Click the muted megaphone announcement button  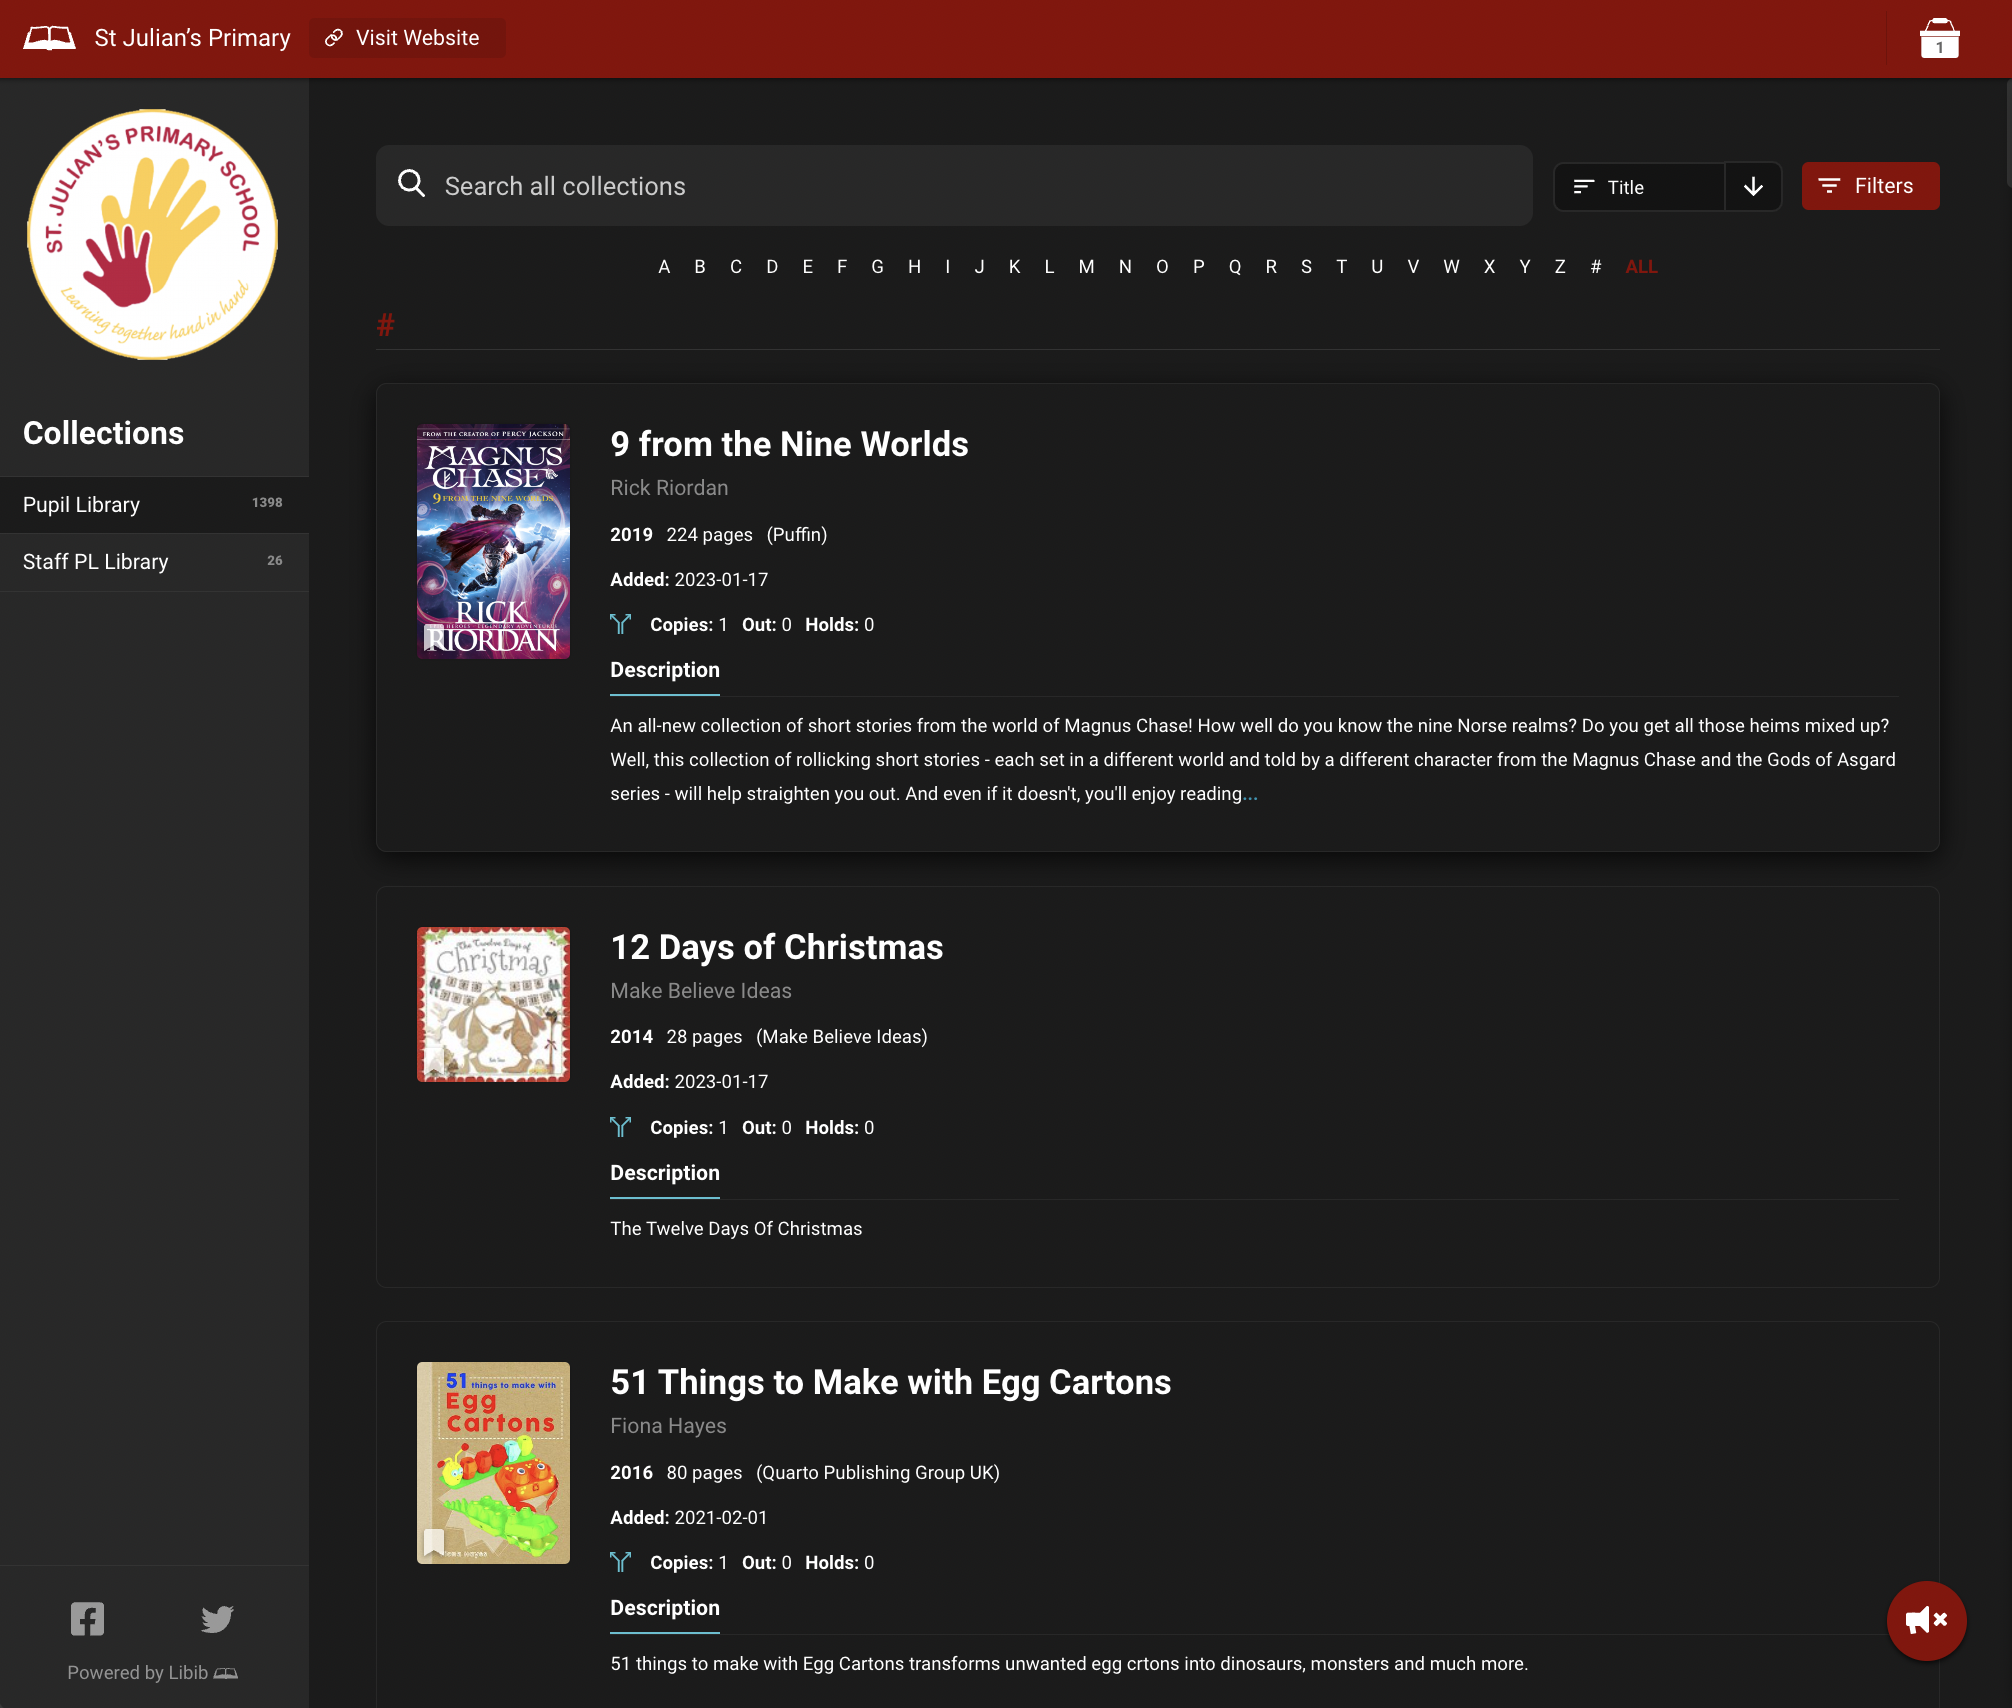tap(1926, 1620)
